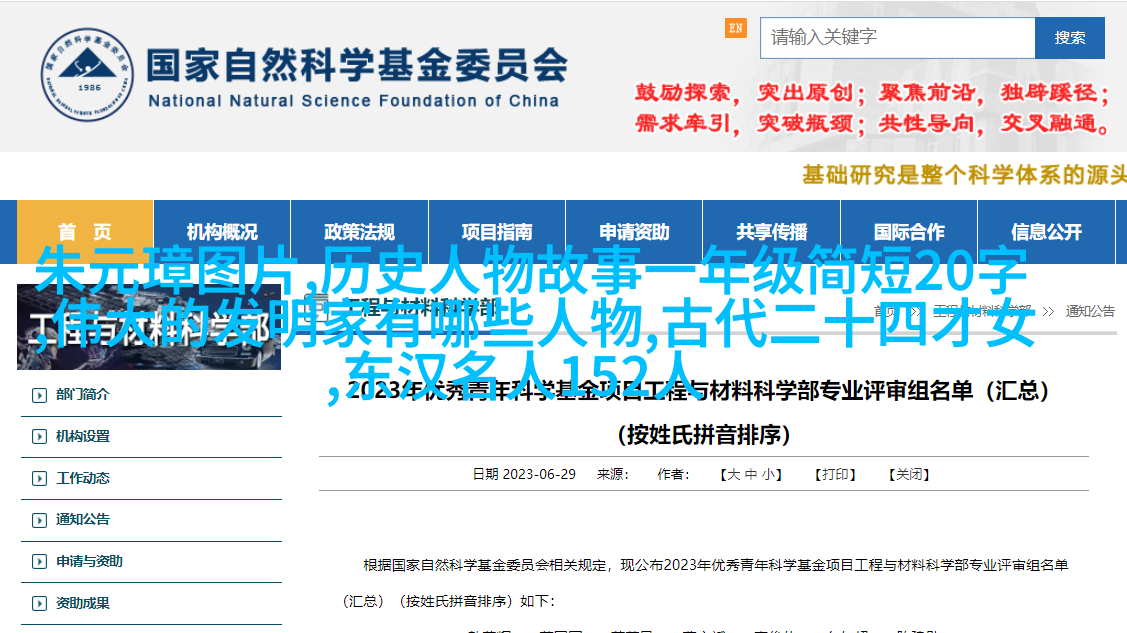Click the arrow icon beside 工作动态
The image size is (1127, 633).
[40, 479]
